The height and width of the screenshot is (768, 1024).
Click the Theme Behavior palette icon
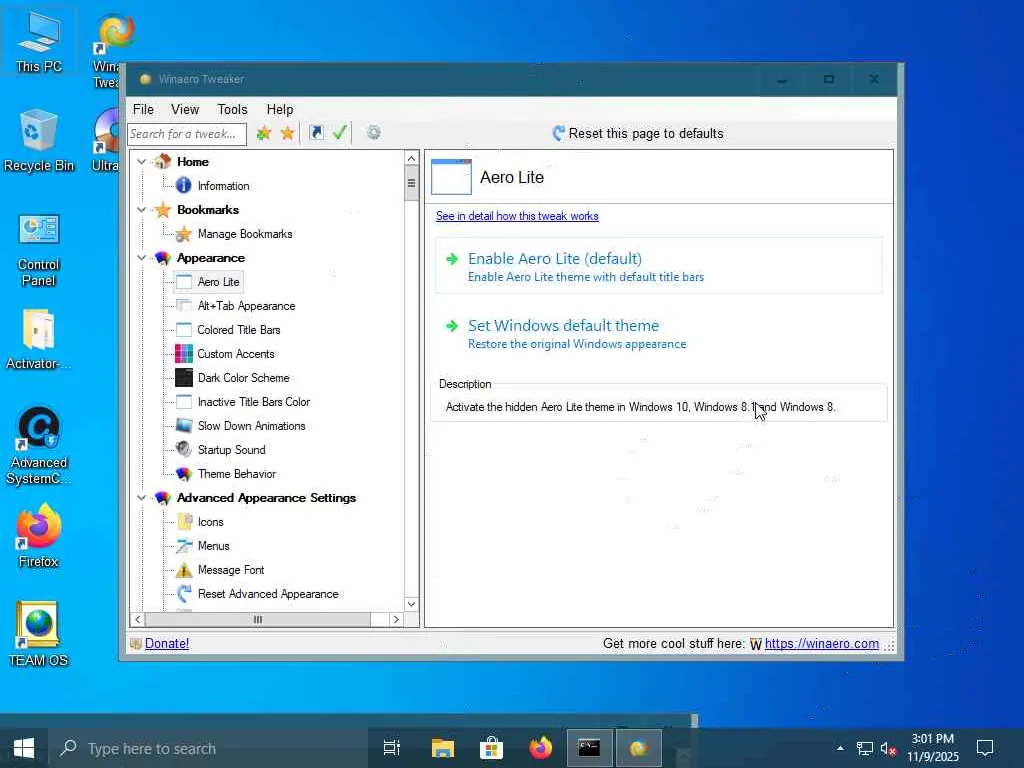(184, 473)
